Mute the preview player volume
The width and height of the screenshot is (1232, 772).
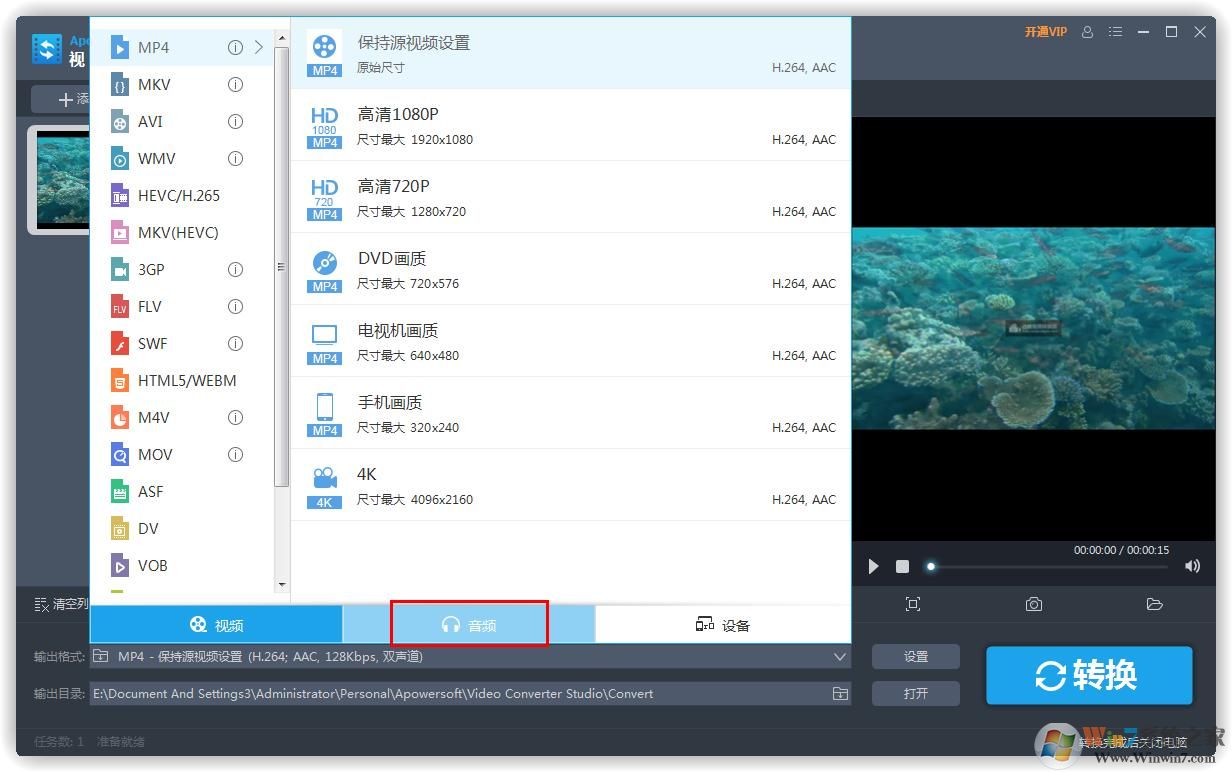[1192, 566]
